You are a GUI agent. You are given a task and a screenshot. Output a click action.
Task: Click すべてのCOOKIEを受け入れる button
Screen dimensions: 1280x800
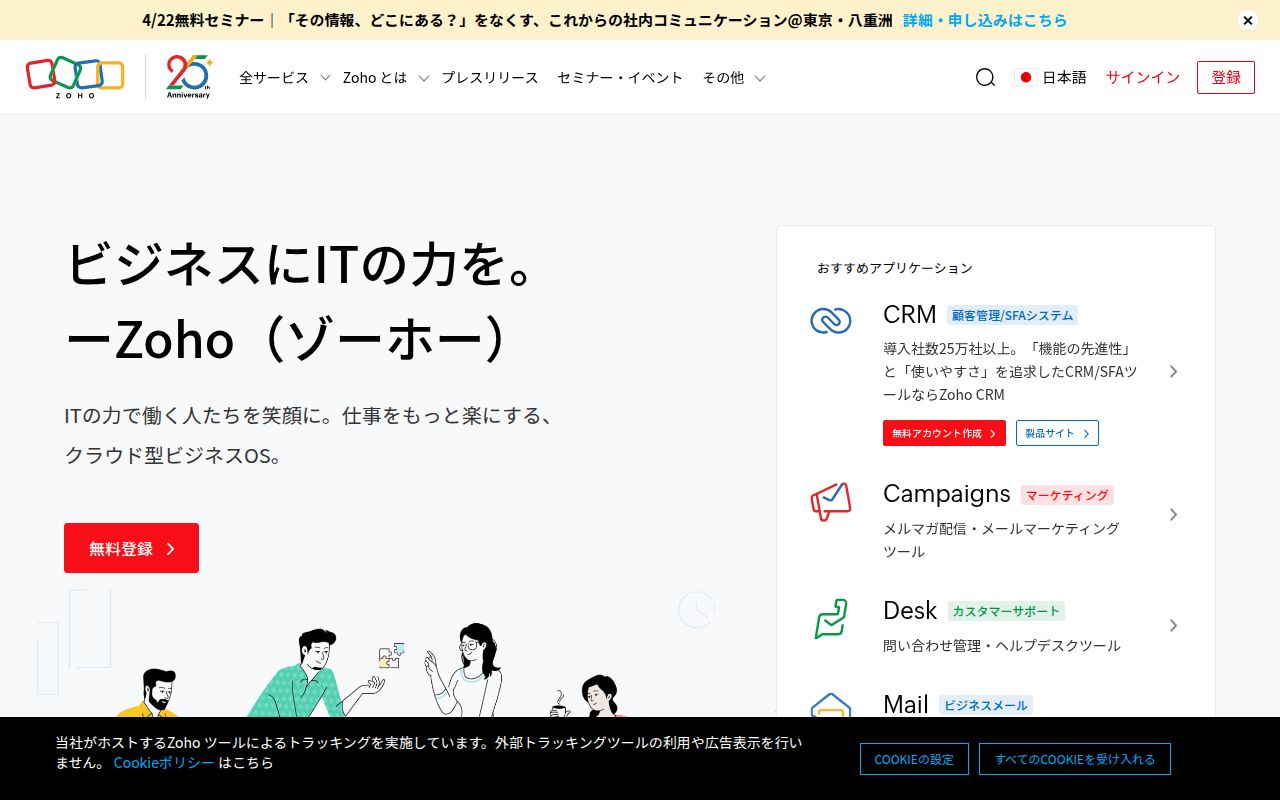point(1075,759)
